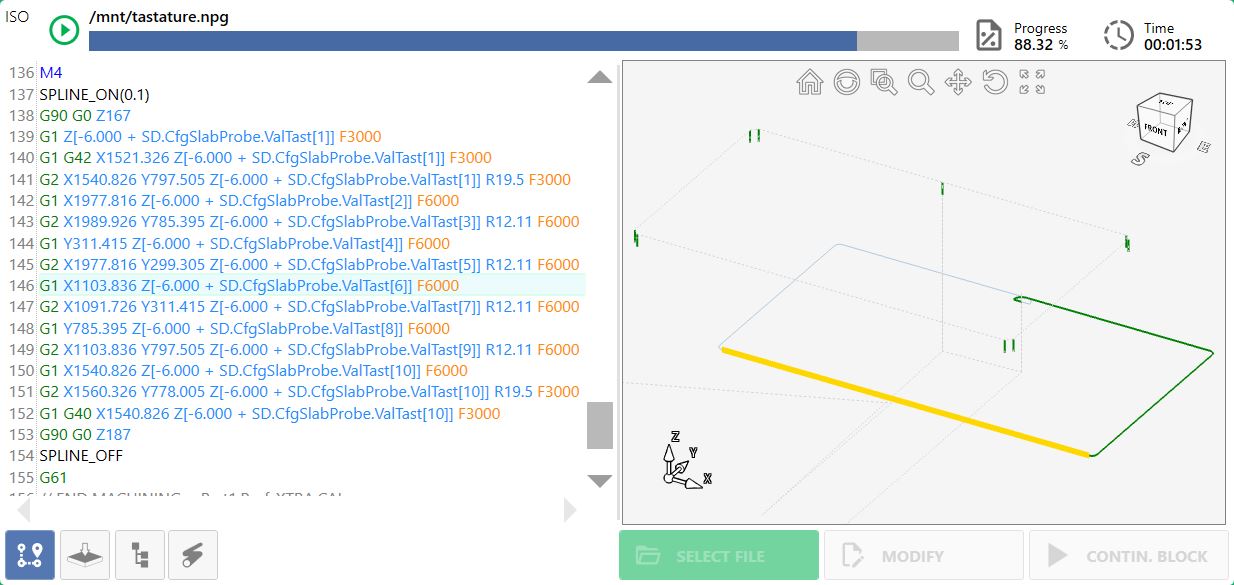This screenshot has width=1234, height=585.
Task: Open the tree structure view button
Action: click(x=140, y=555)
